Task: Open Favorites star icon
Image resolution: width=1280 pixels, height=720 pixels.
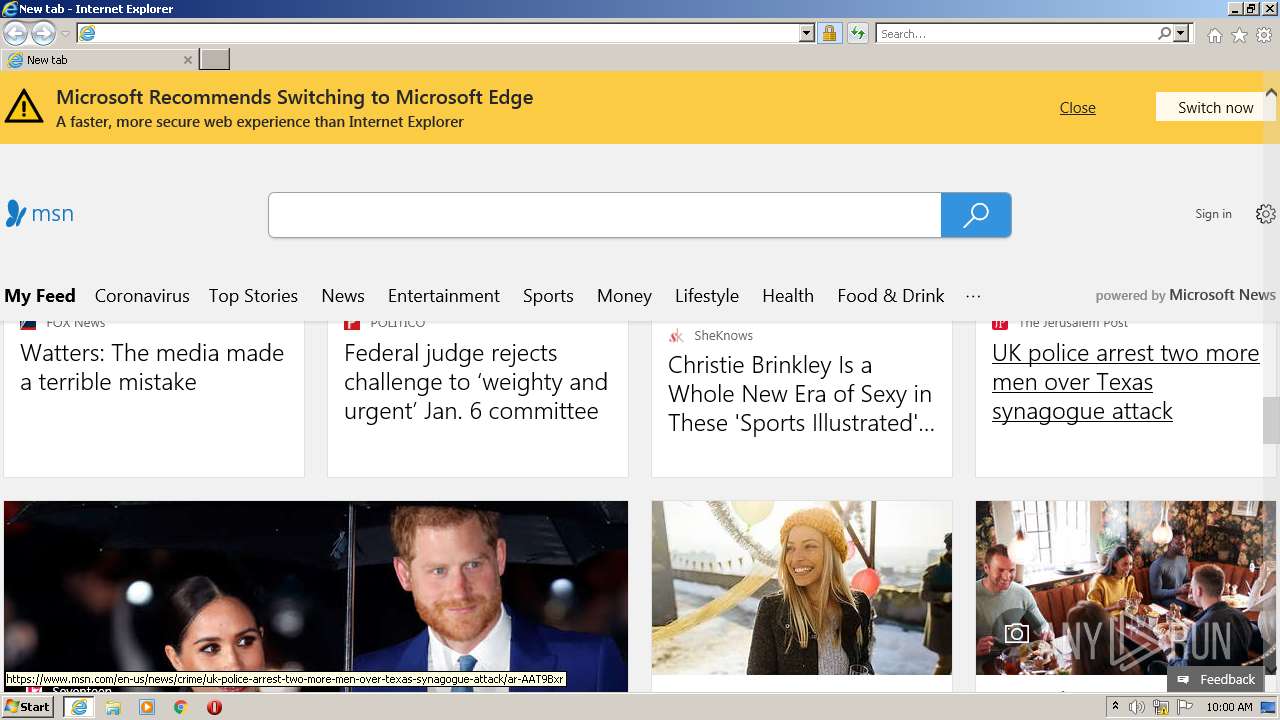Action: pyautogui.click(x=1239, y=35)
